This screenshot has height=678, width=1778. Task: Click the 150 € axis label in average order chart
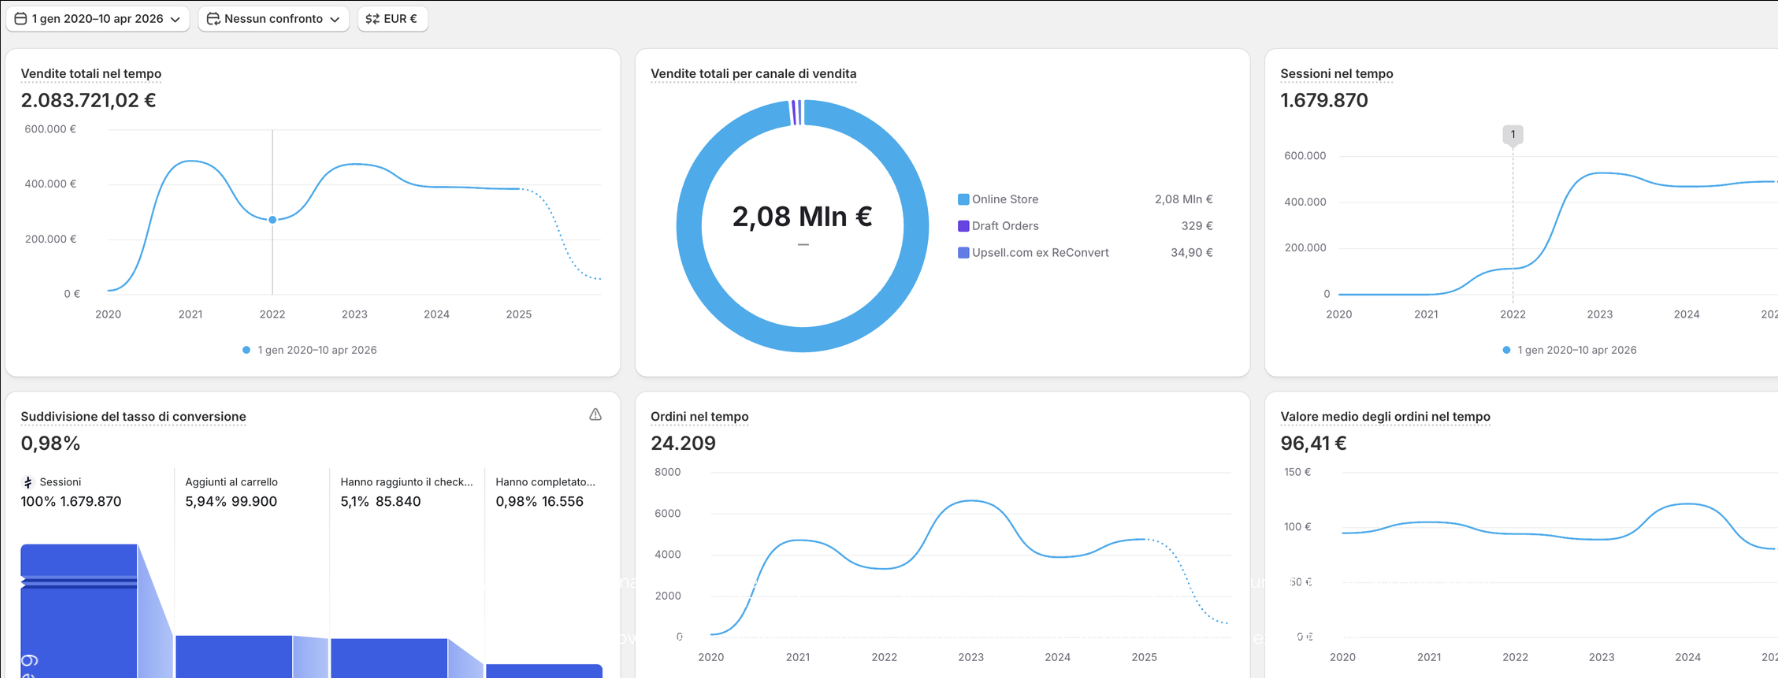point(1297,472)
